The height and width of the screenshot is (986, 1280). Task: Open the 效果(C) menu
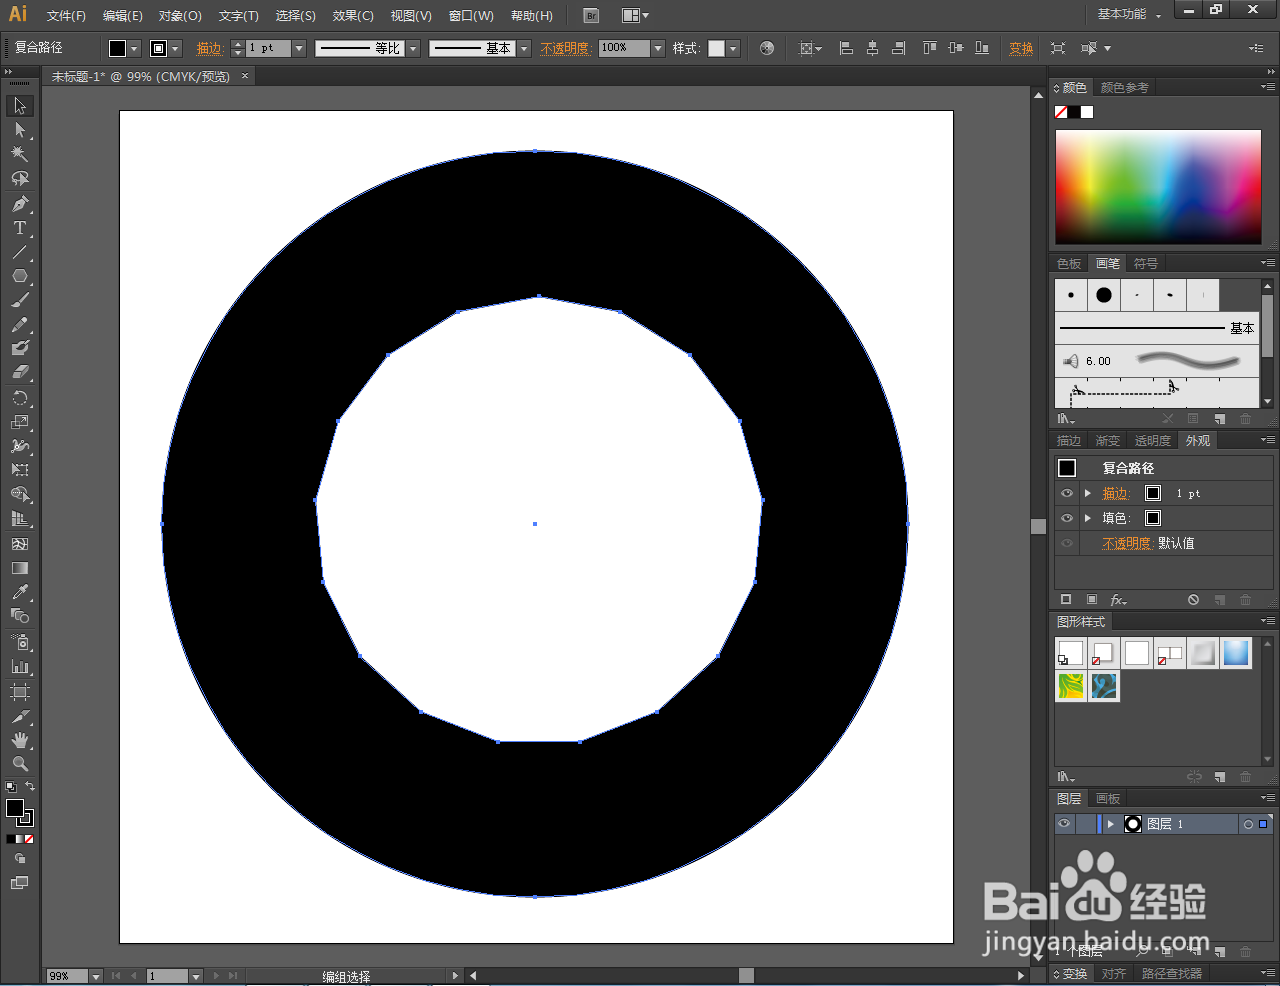[353, 15]
